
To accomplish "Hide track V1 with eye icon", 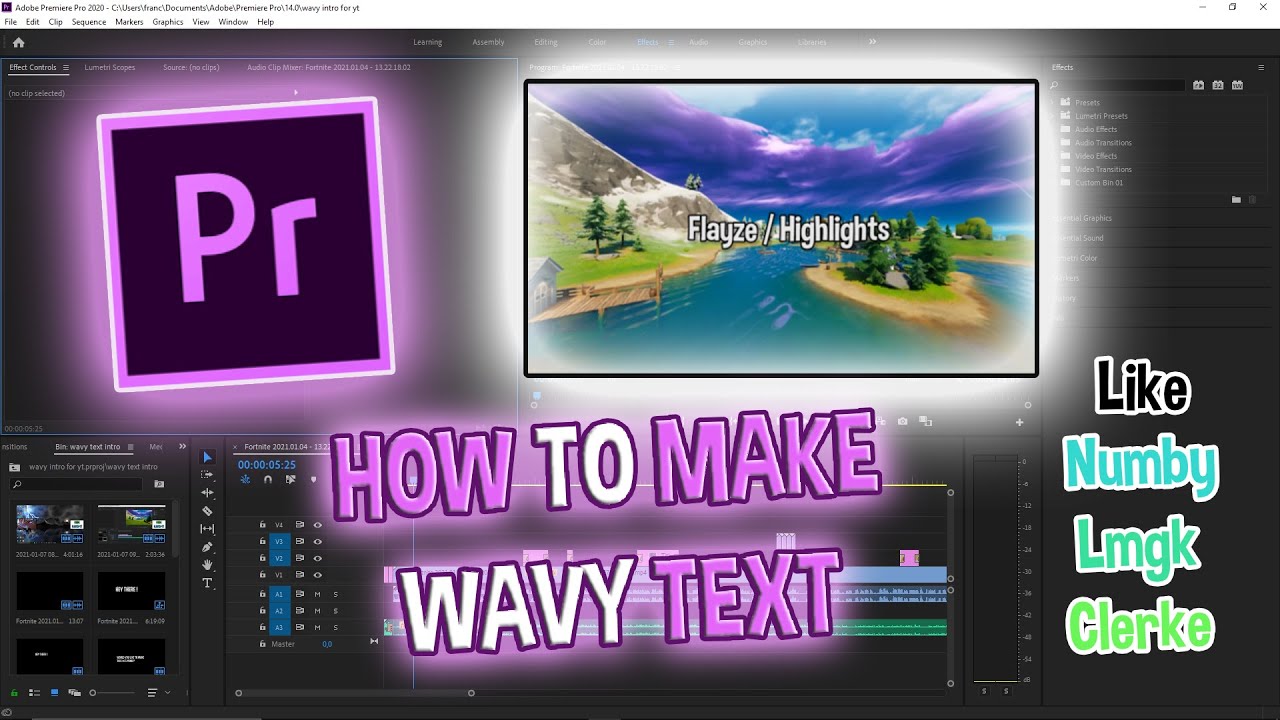I will pos(318,575).
